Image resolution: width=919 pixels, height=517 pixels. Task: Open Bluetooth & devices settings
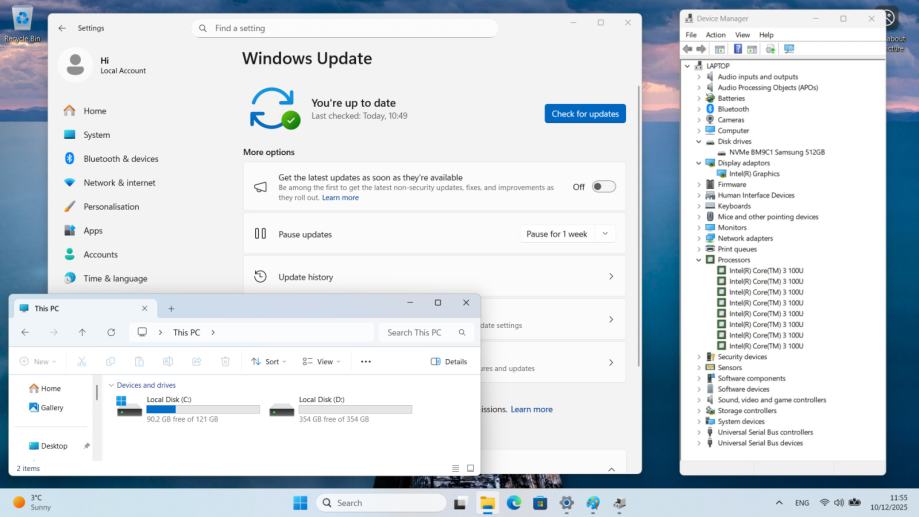(x=120, y=159)
